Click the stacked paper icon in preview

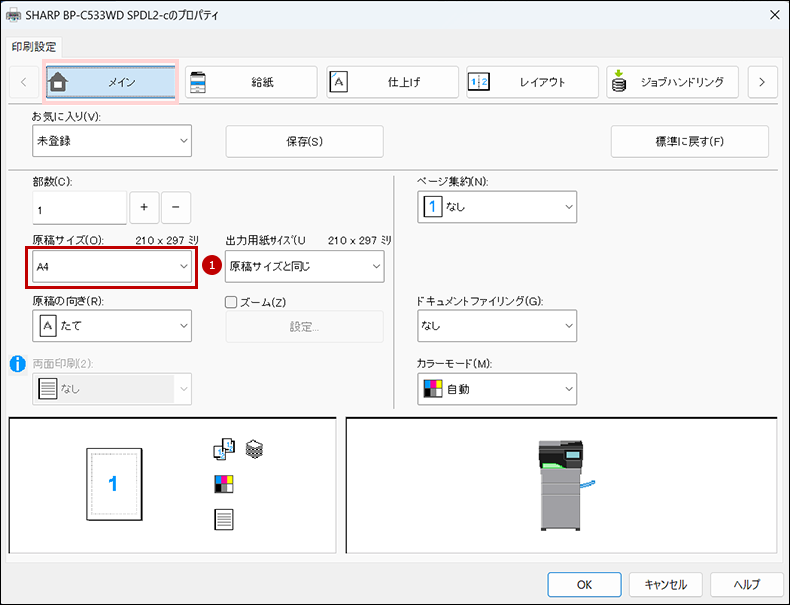(254, 451)
